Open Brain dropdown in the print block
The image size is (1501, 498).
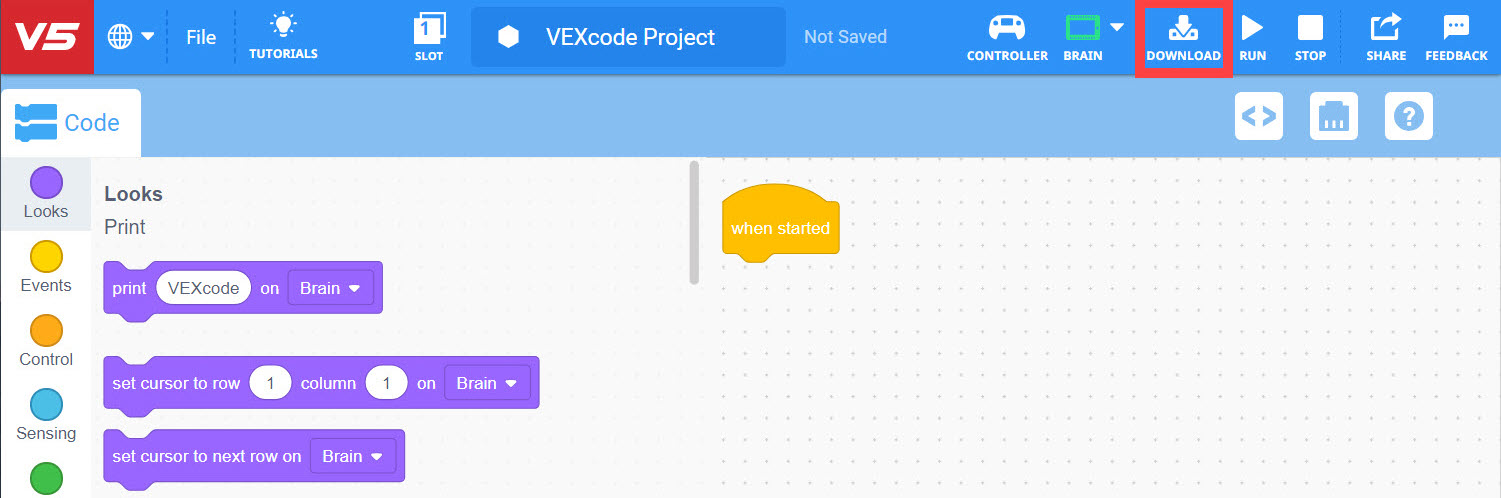click(330, 288)
